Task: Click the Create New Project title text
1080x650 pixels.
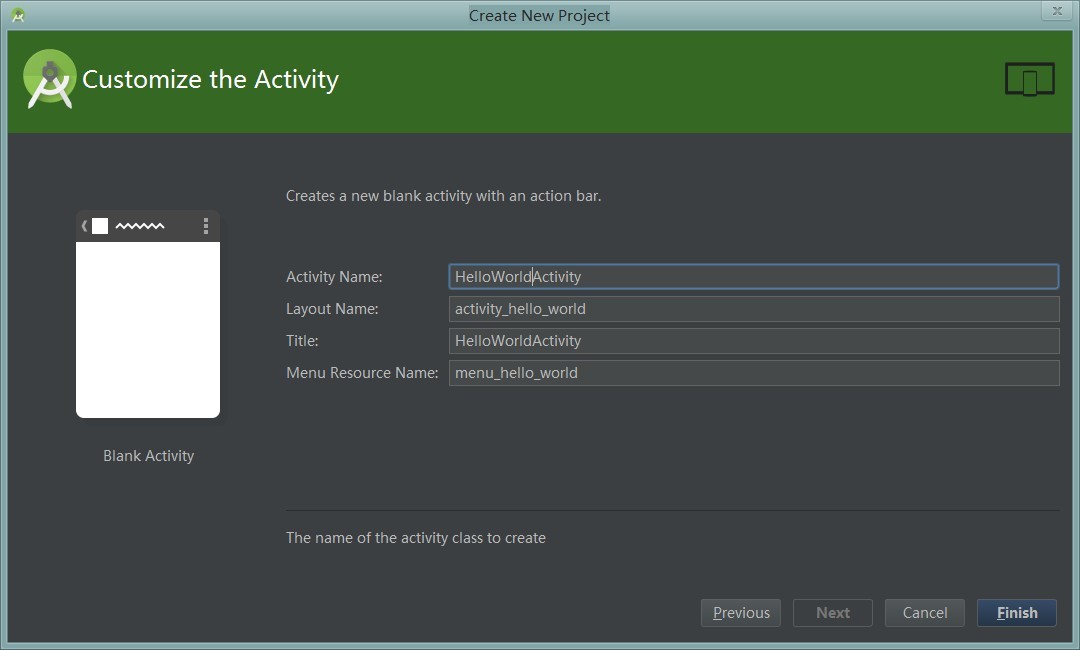Action: click(x=539, y=15)
